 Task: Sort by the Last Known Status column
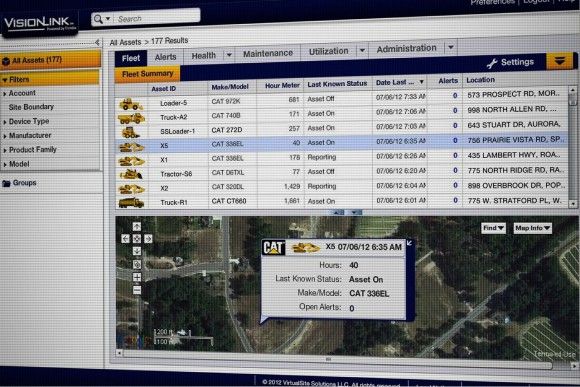337,84
